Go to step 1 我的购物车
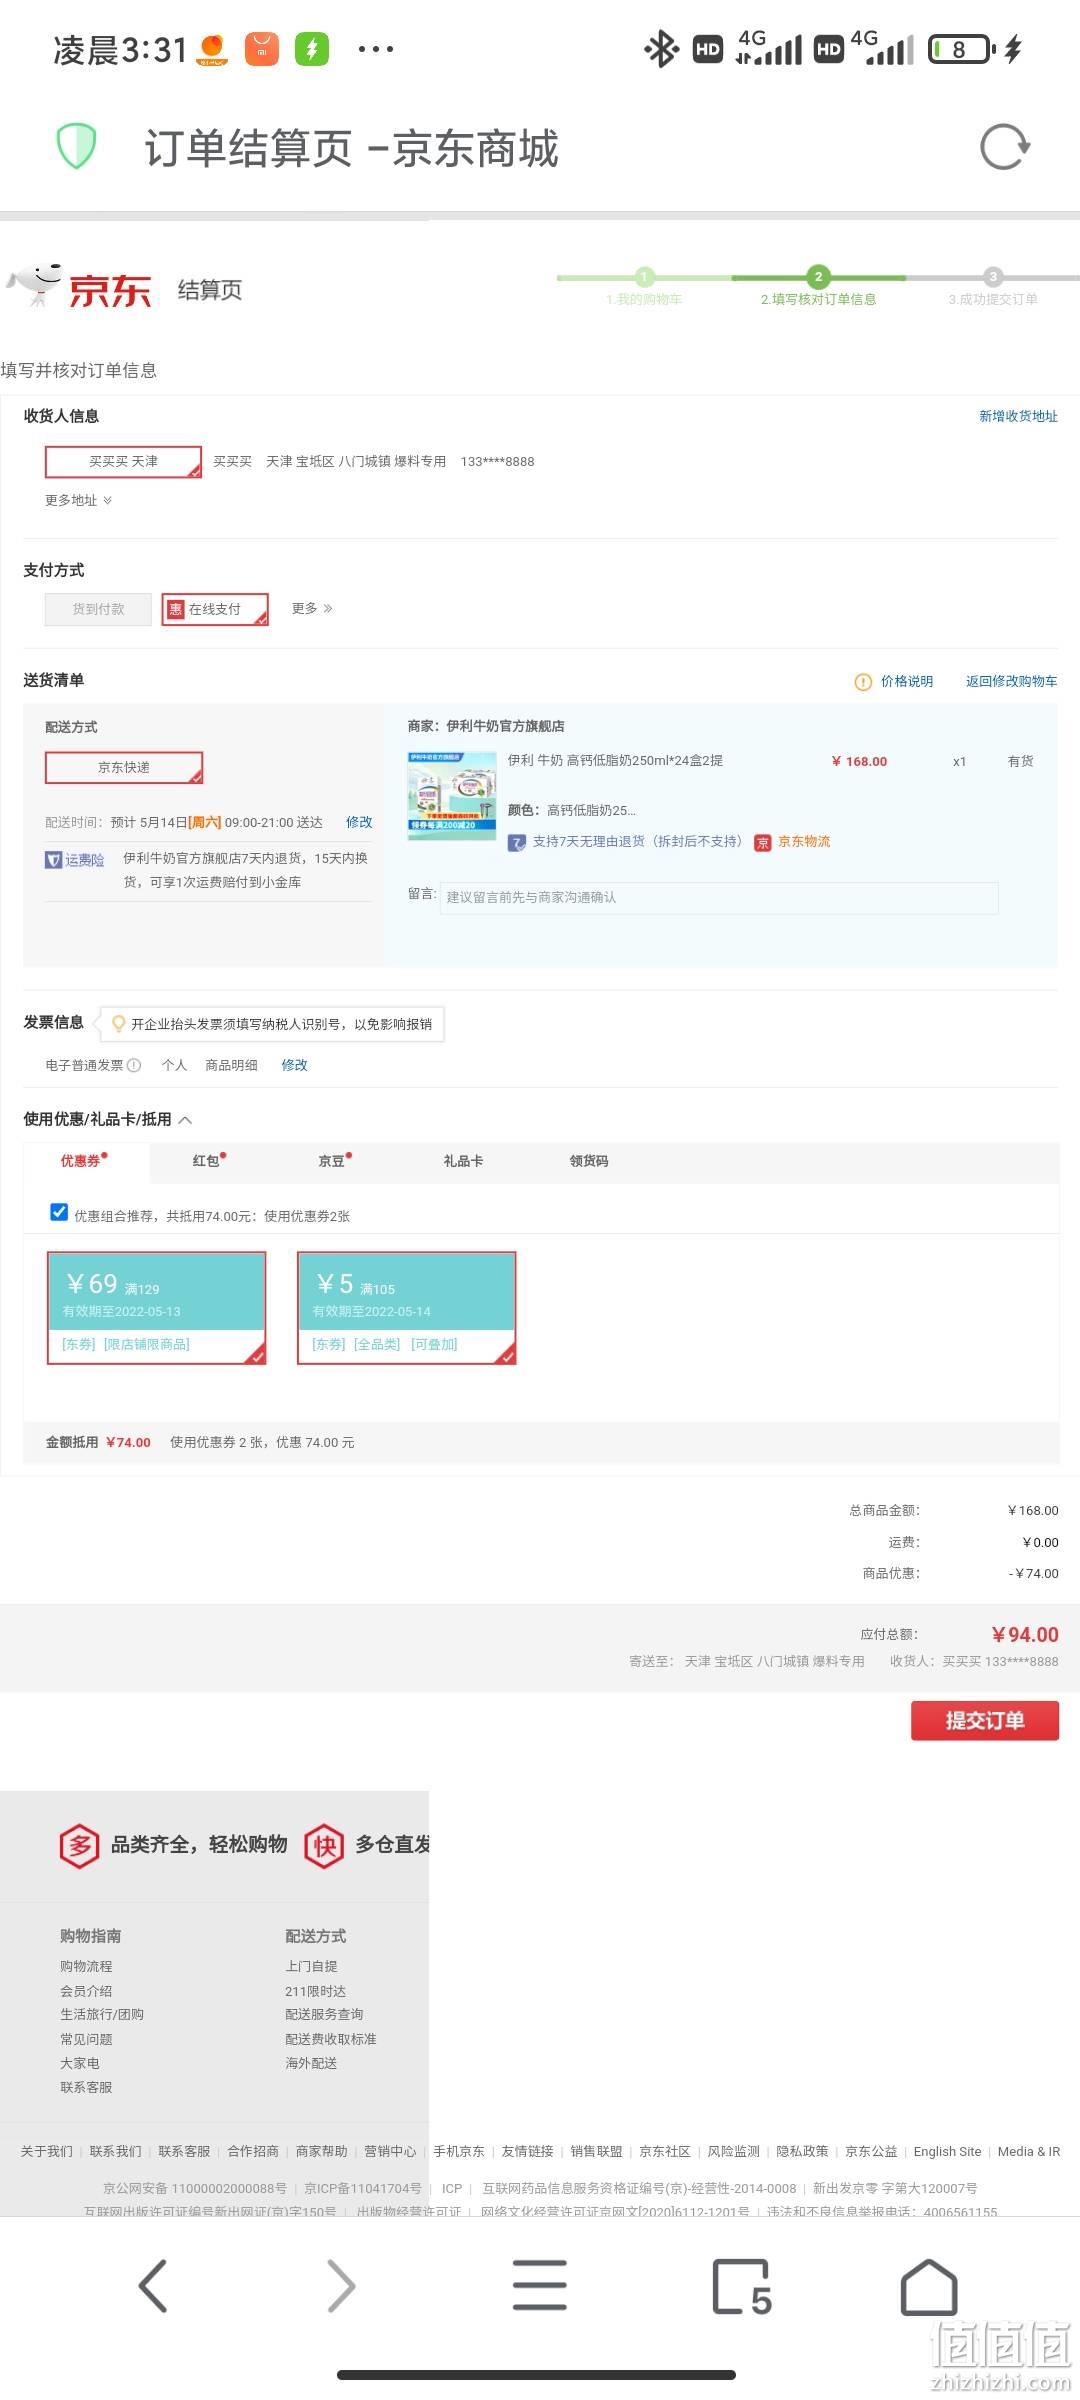 644,299
